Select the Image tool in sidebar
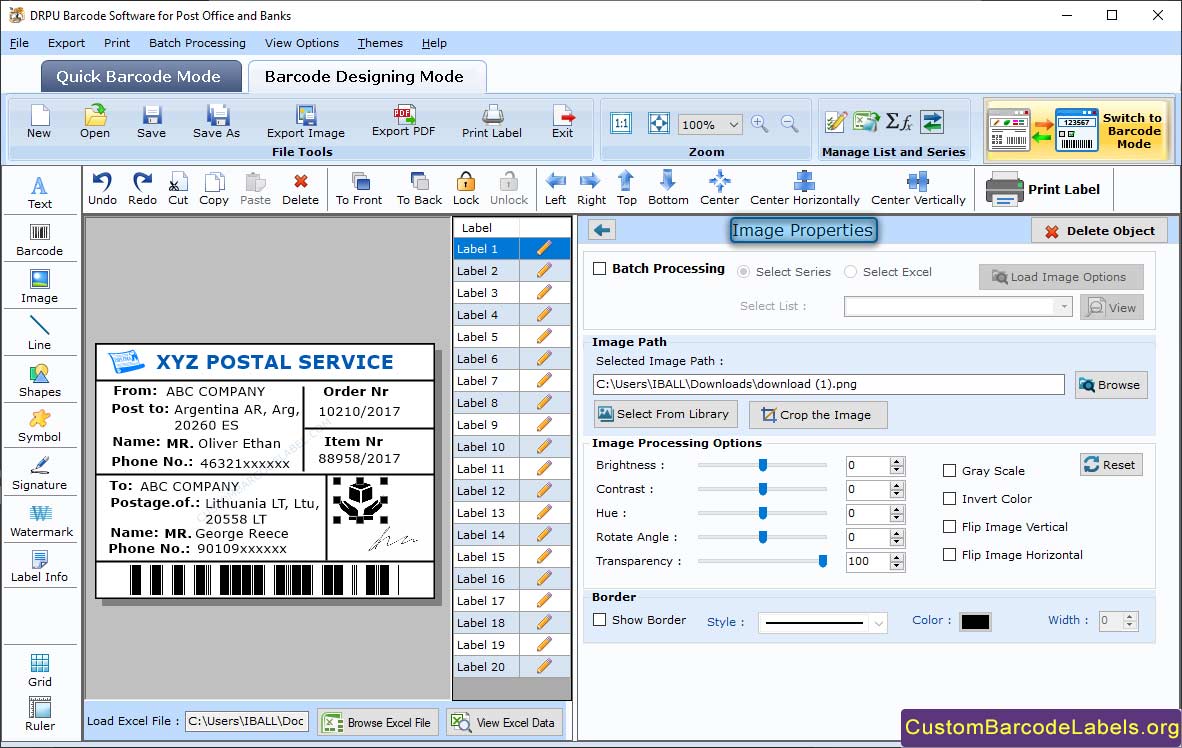The image size is (1182, 748). click(x=39, y=287)
